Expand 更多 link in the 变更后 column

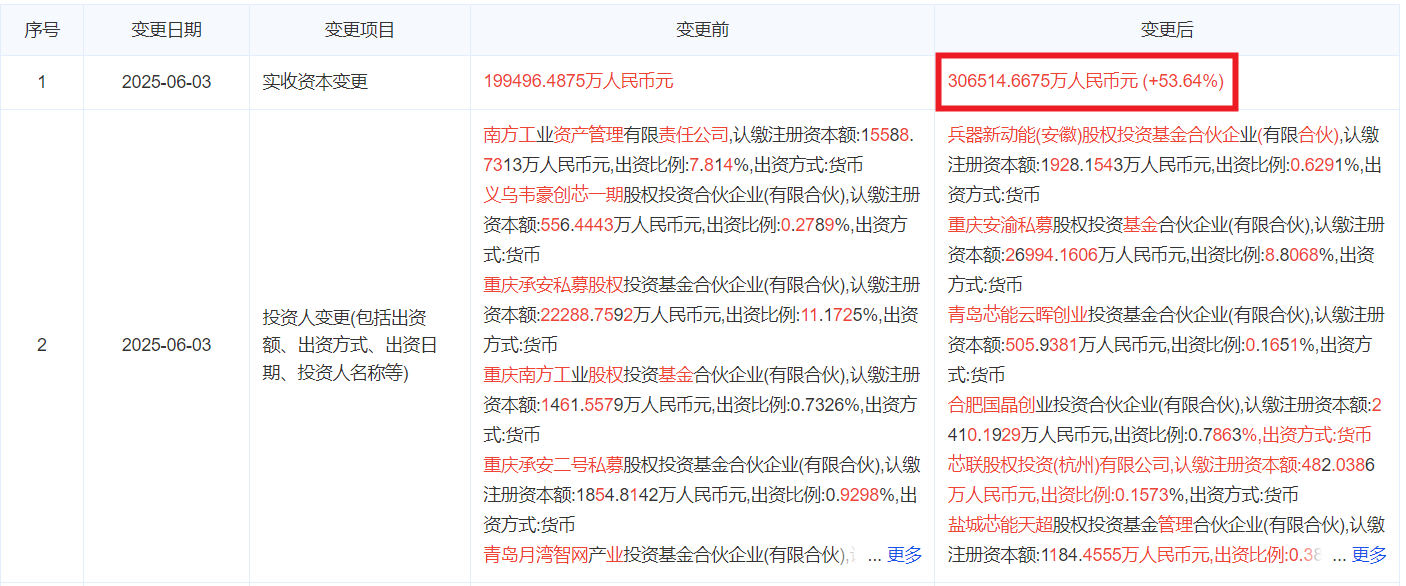(1369, 555)
